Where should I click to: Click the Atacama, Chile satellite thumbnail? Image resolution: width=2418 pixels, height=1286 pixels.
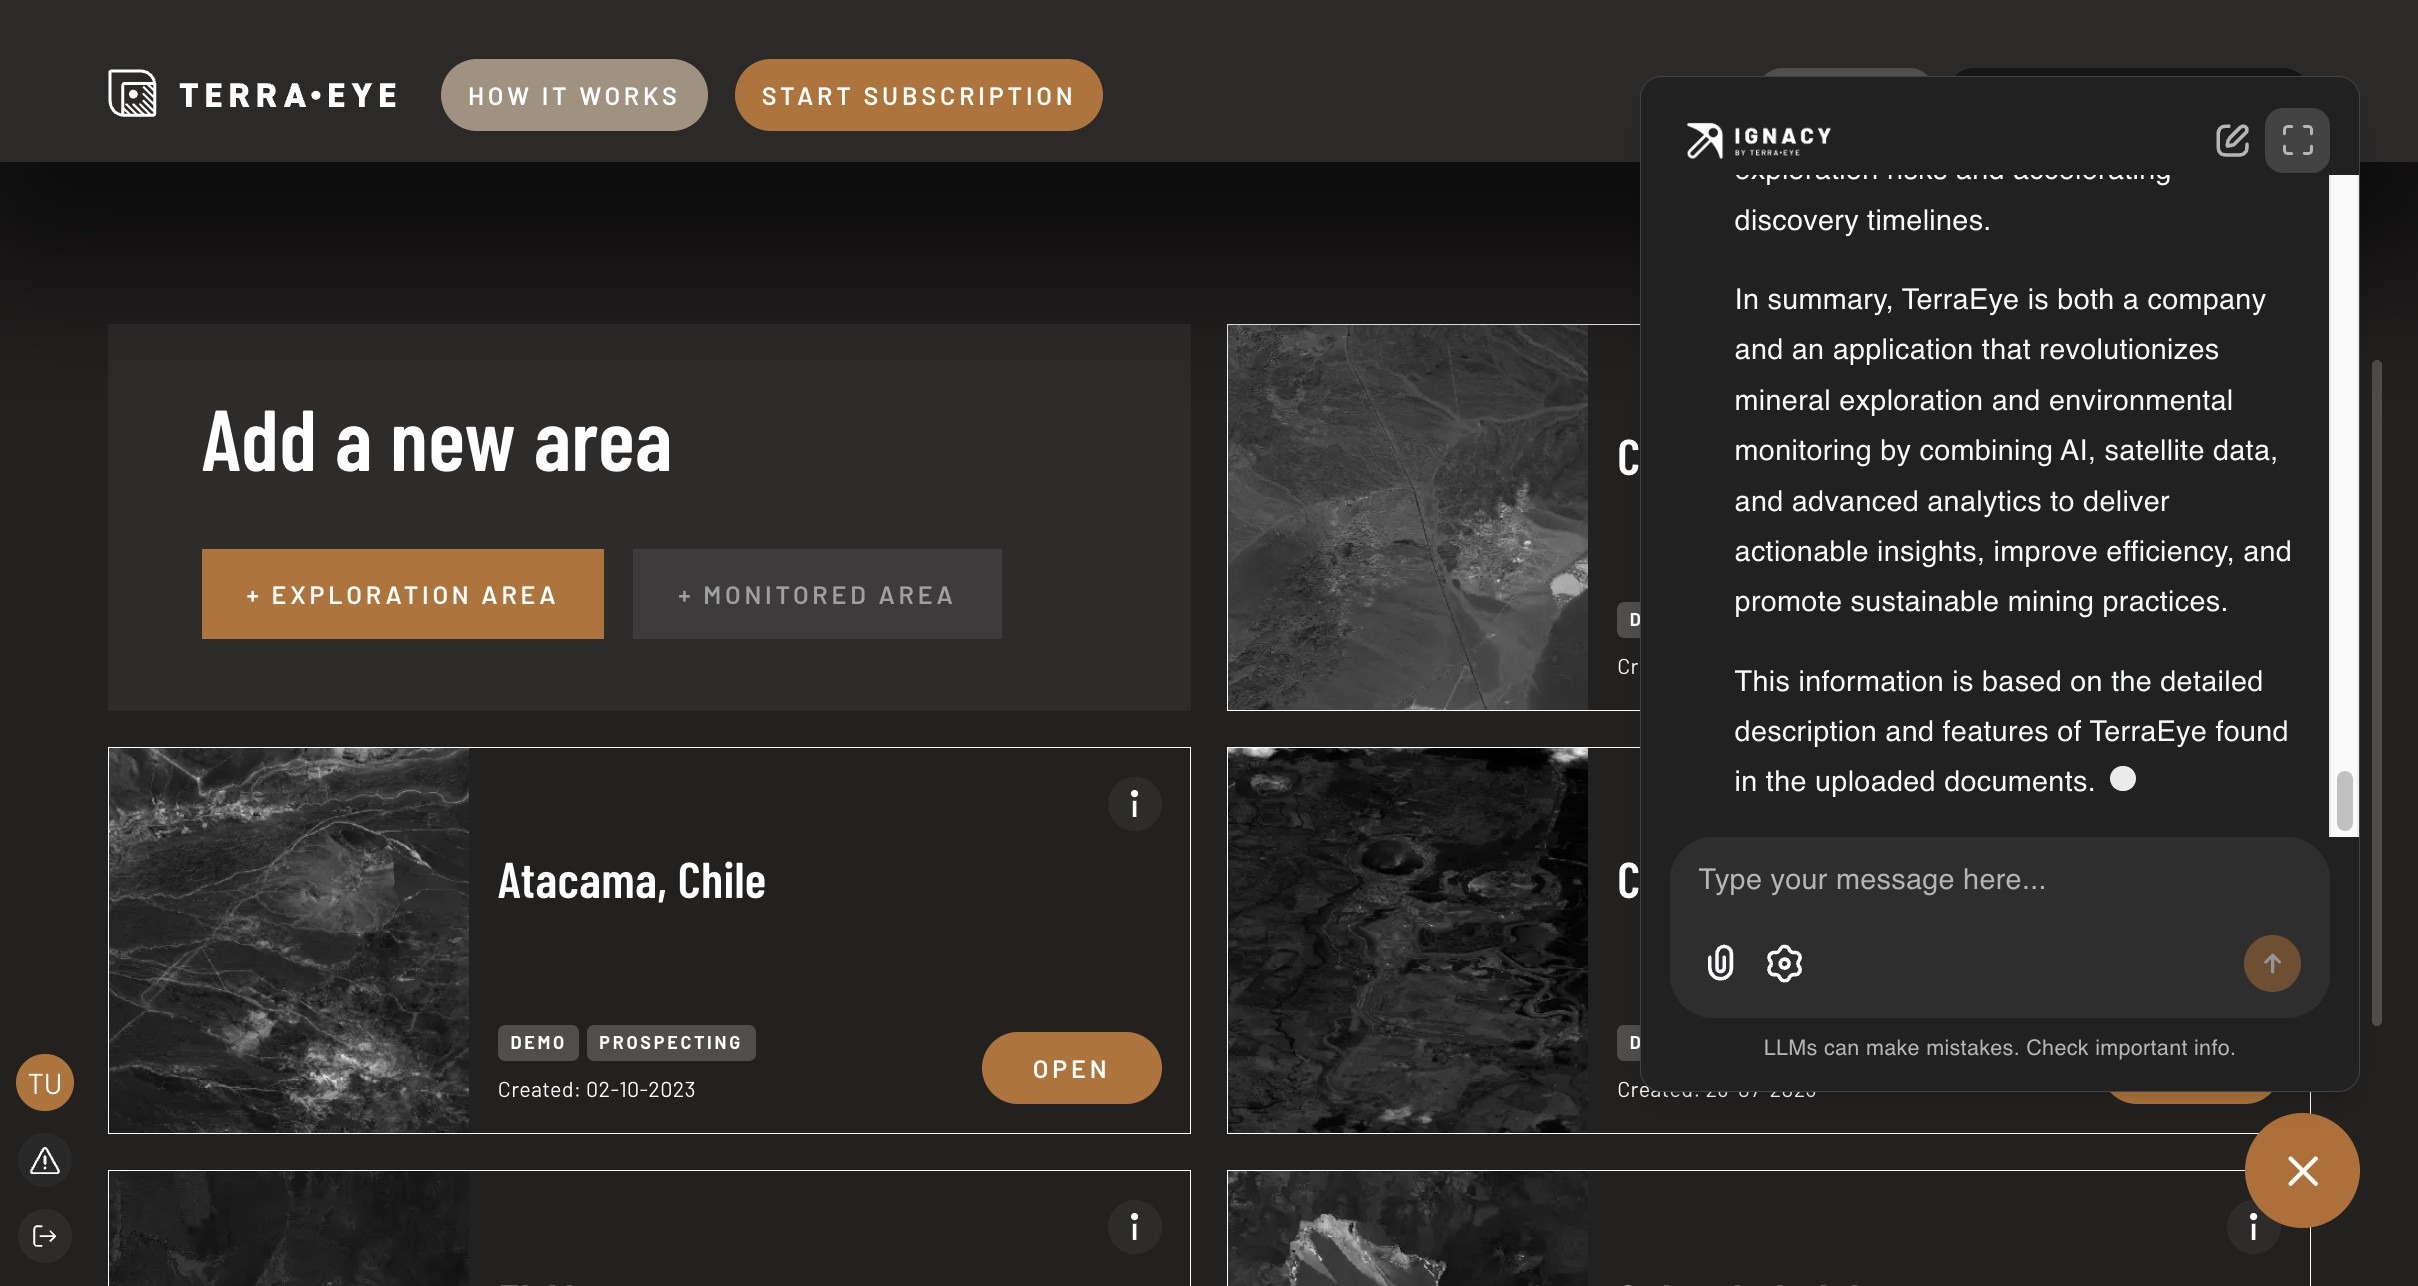[x=289, y=940]
